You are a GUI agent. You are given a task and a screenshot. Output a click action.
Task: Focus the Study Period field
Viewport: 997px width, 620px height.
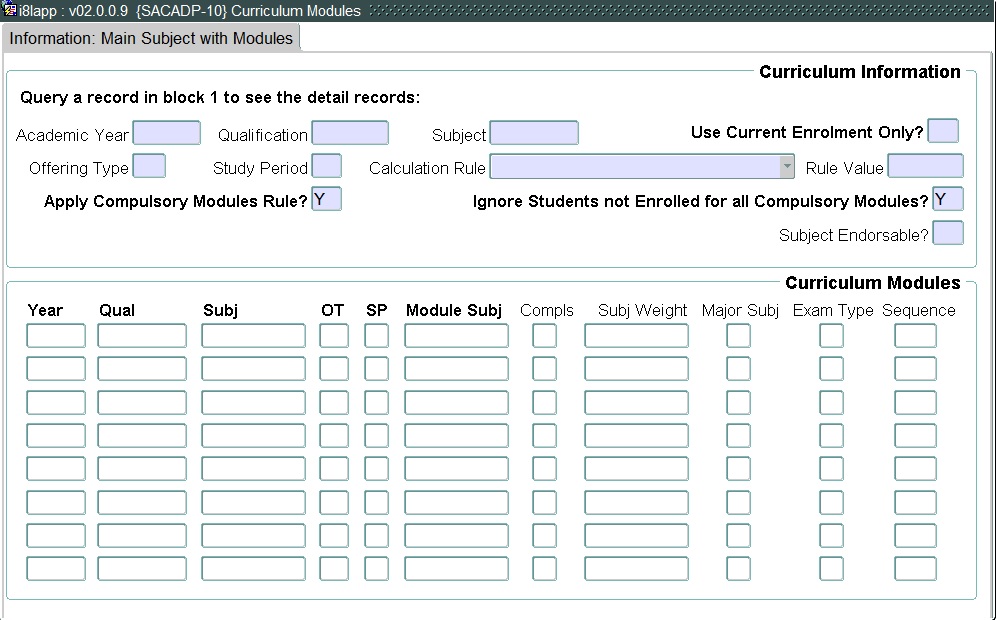point(326,166)
